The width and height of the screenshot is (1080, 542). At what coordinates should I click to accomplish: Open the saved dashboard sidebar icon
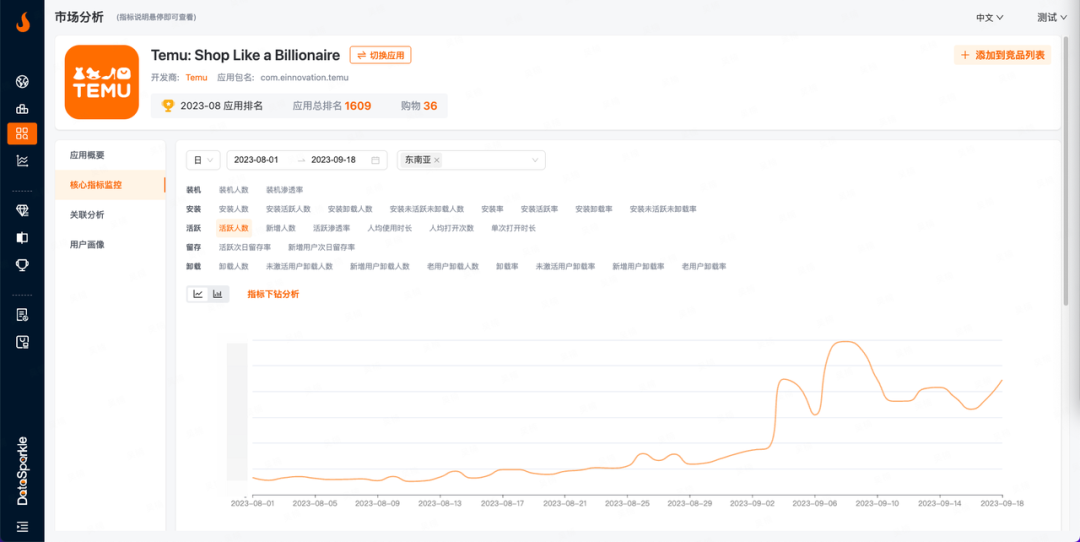22,342
